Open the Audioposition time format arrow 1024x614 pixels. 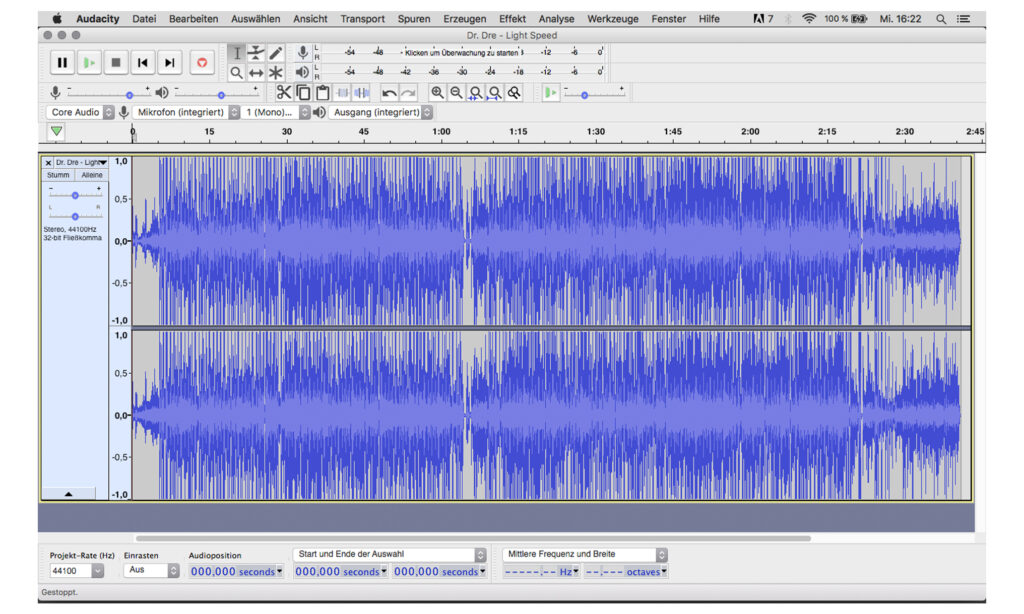click(280, 571)
